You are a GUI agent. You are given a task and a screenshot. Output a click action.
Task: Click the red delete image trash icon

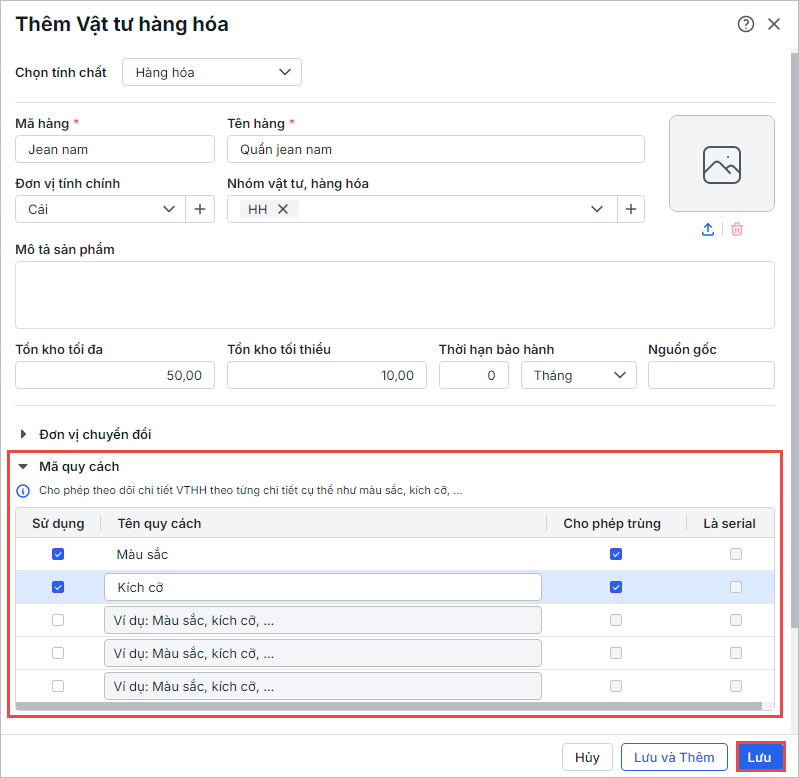pyautogui.click(x=737, y=229)
